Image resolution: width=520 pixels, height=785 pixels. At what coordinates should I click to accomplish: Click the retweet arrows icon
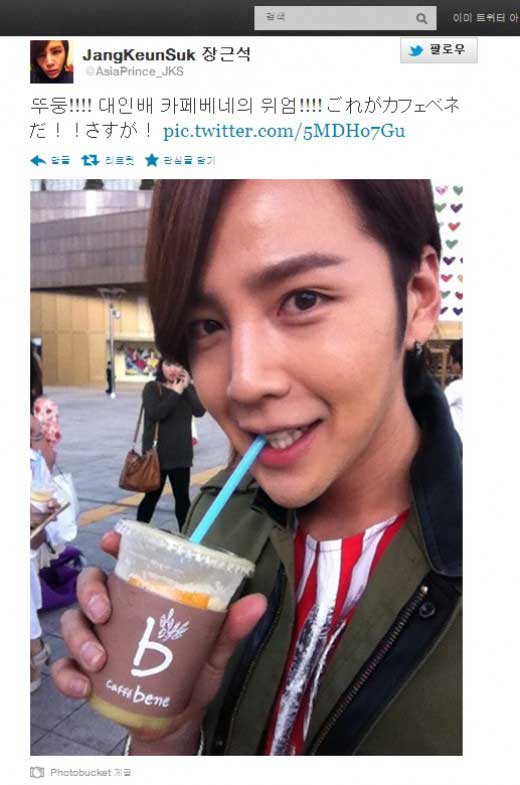90,160
